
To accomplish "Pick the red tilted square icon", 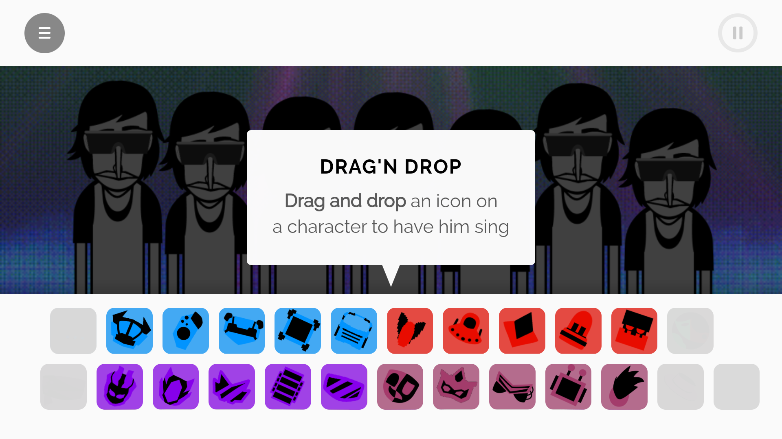I will 522,331.
